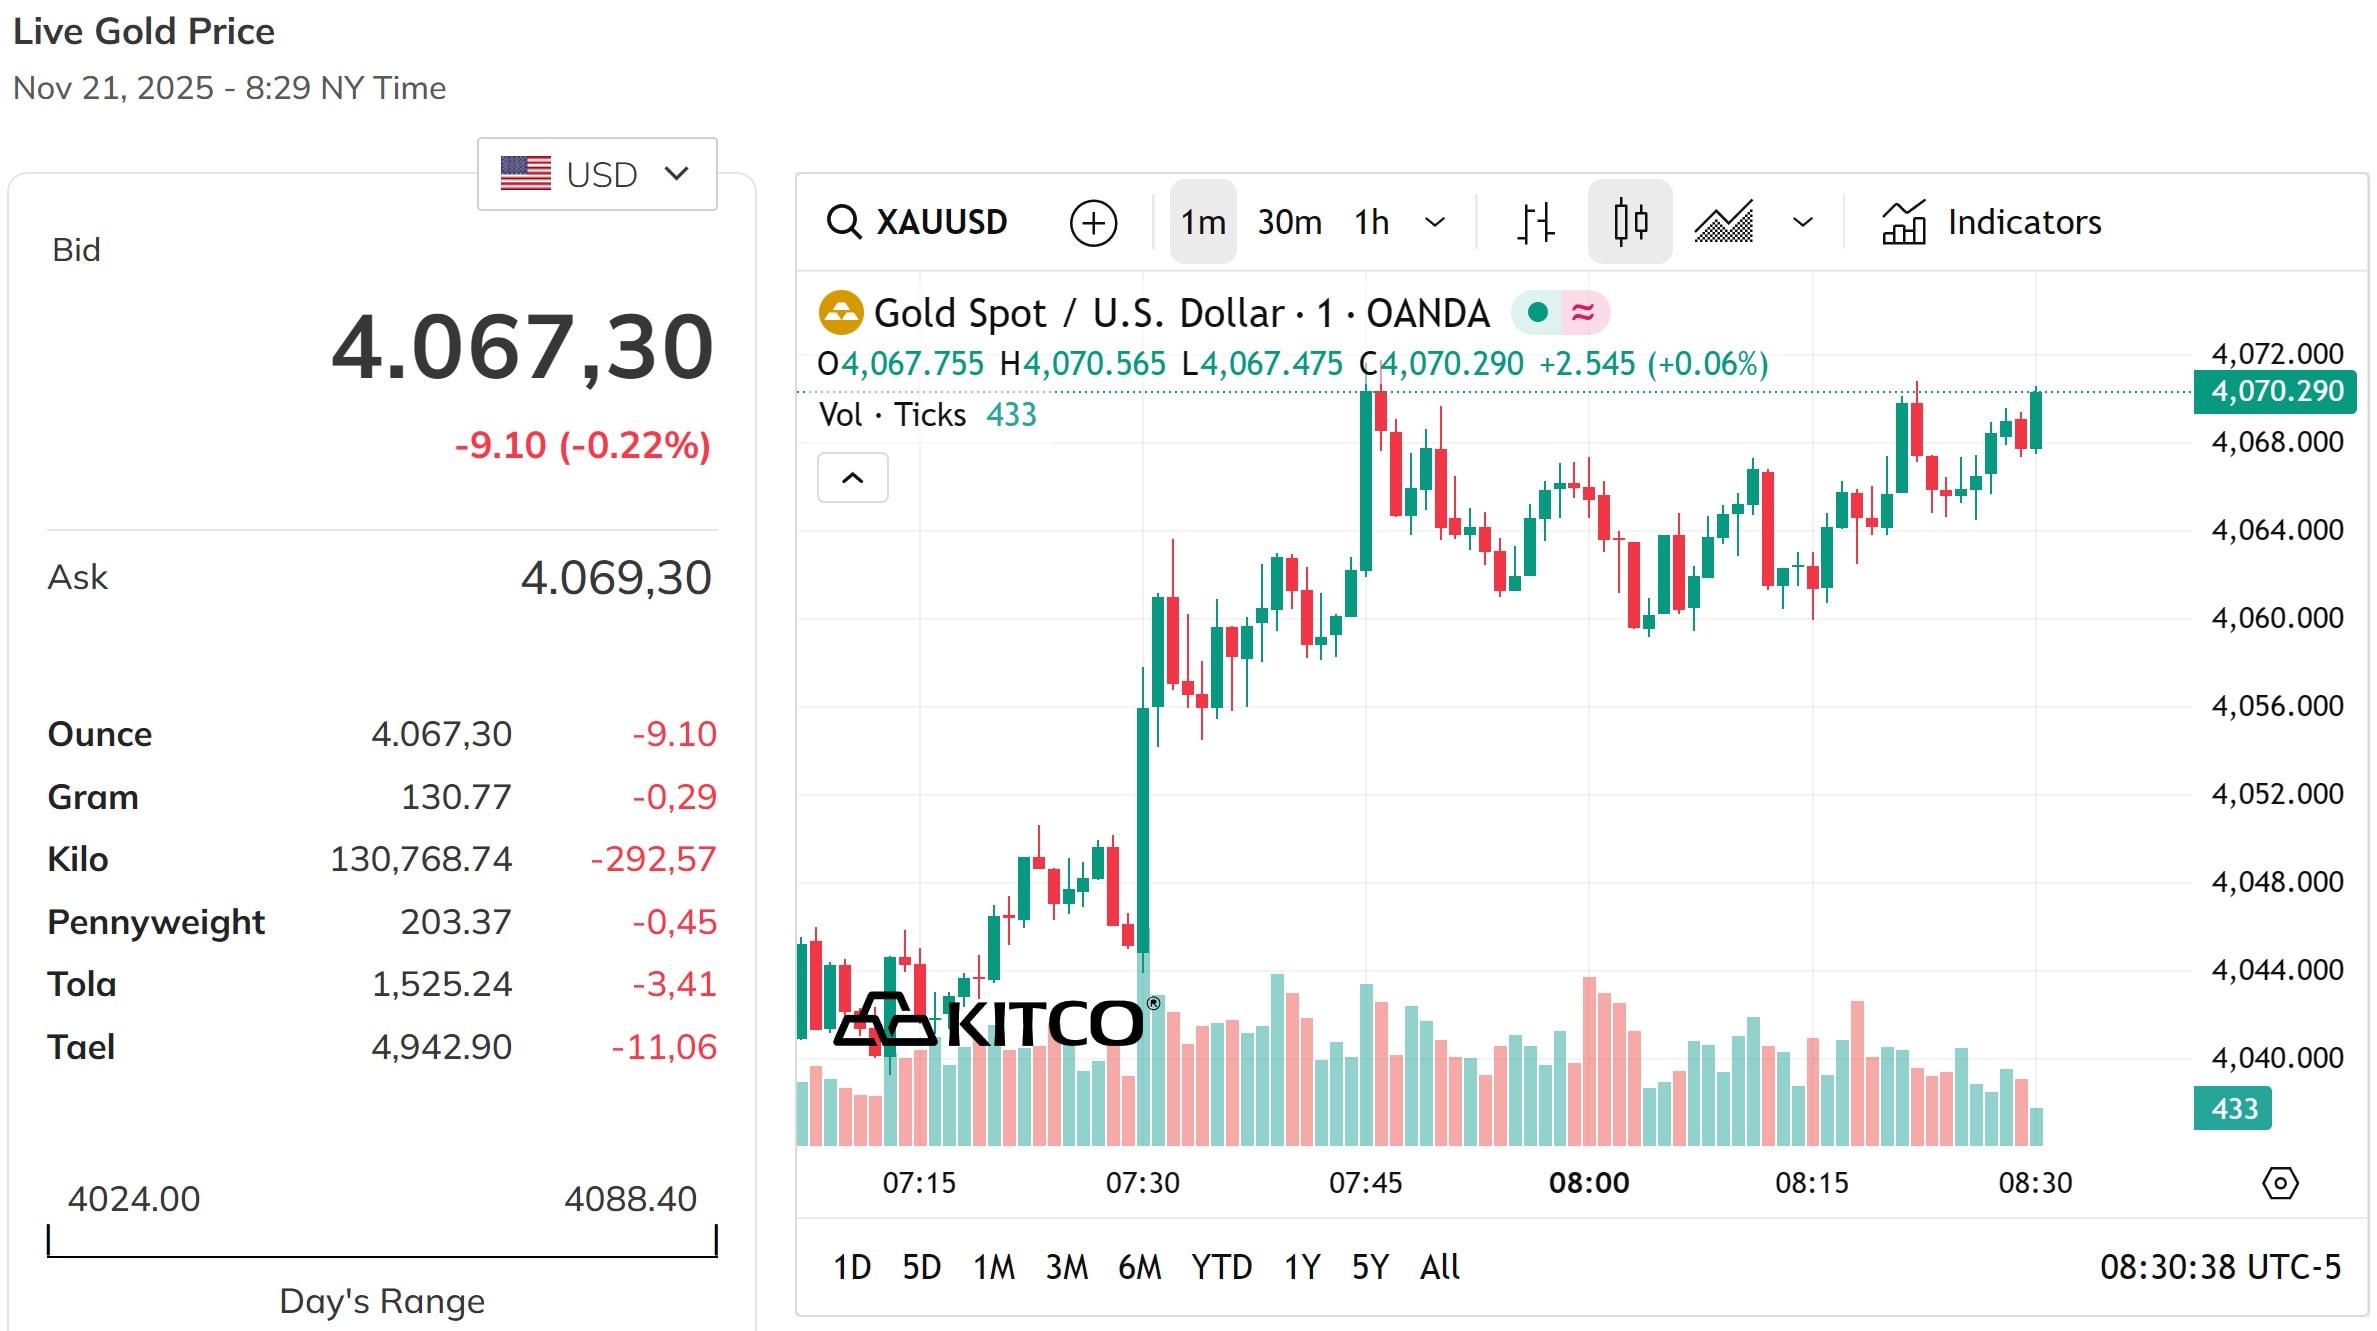
Task: Switch to the YTD timeframe tab
Action: [x=1221, y=1267]
